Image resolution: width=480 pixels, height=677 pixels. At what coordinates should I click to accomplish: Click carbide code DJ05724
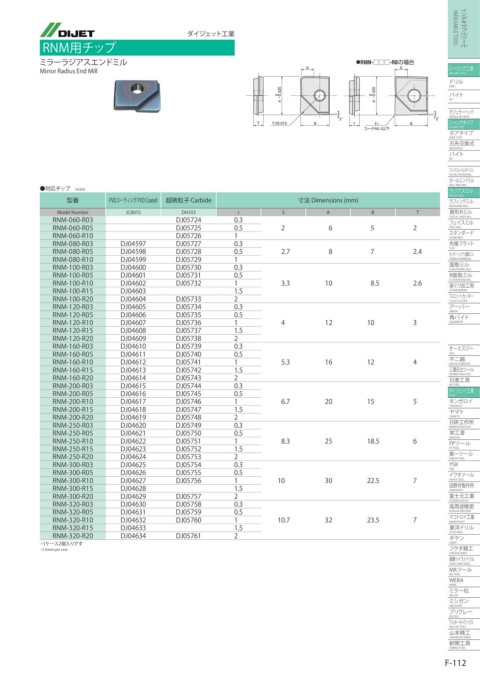click(x=189, y=220)
